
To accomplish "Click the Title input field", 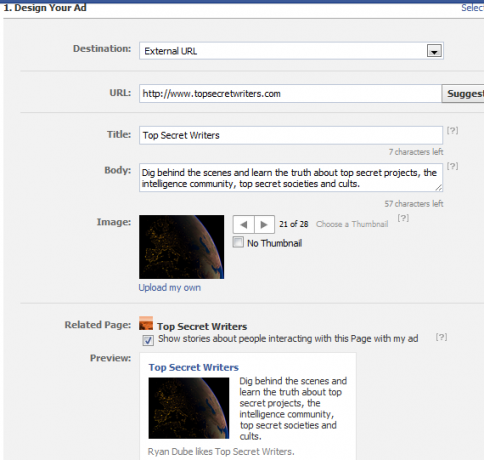I will pyautogui.click(x=291, y=135).
